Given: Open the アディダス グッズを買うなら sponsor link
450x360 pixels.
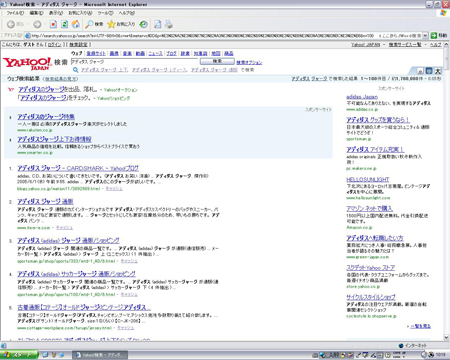Looking at the screenshot, I should (x=378, y=120).
